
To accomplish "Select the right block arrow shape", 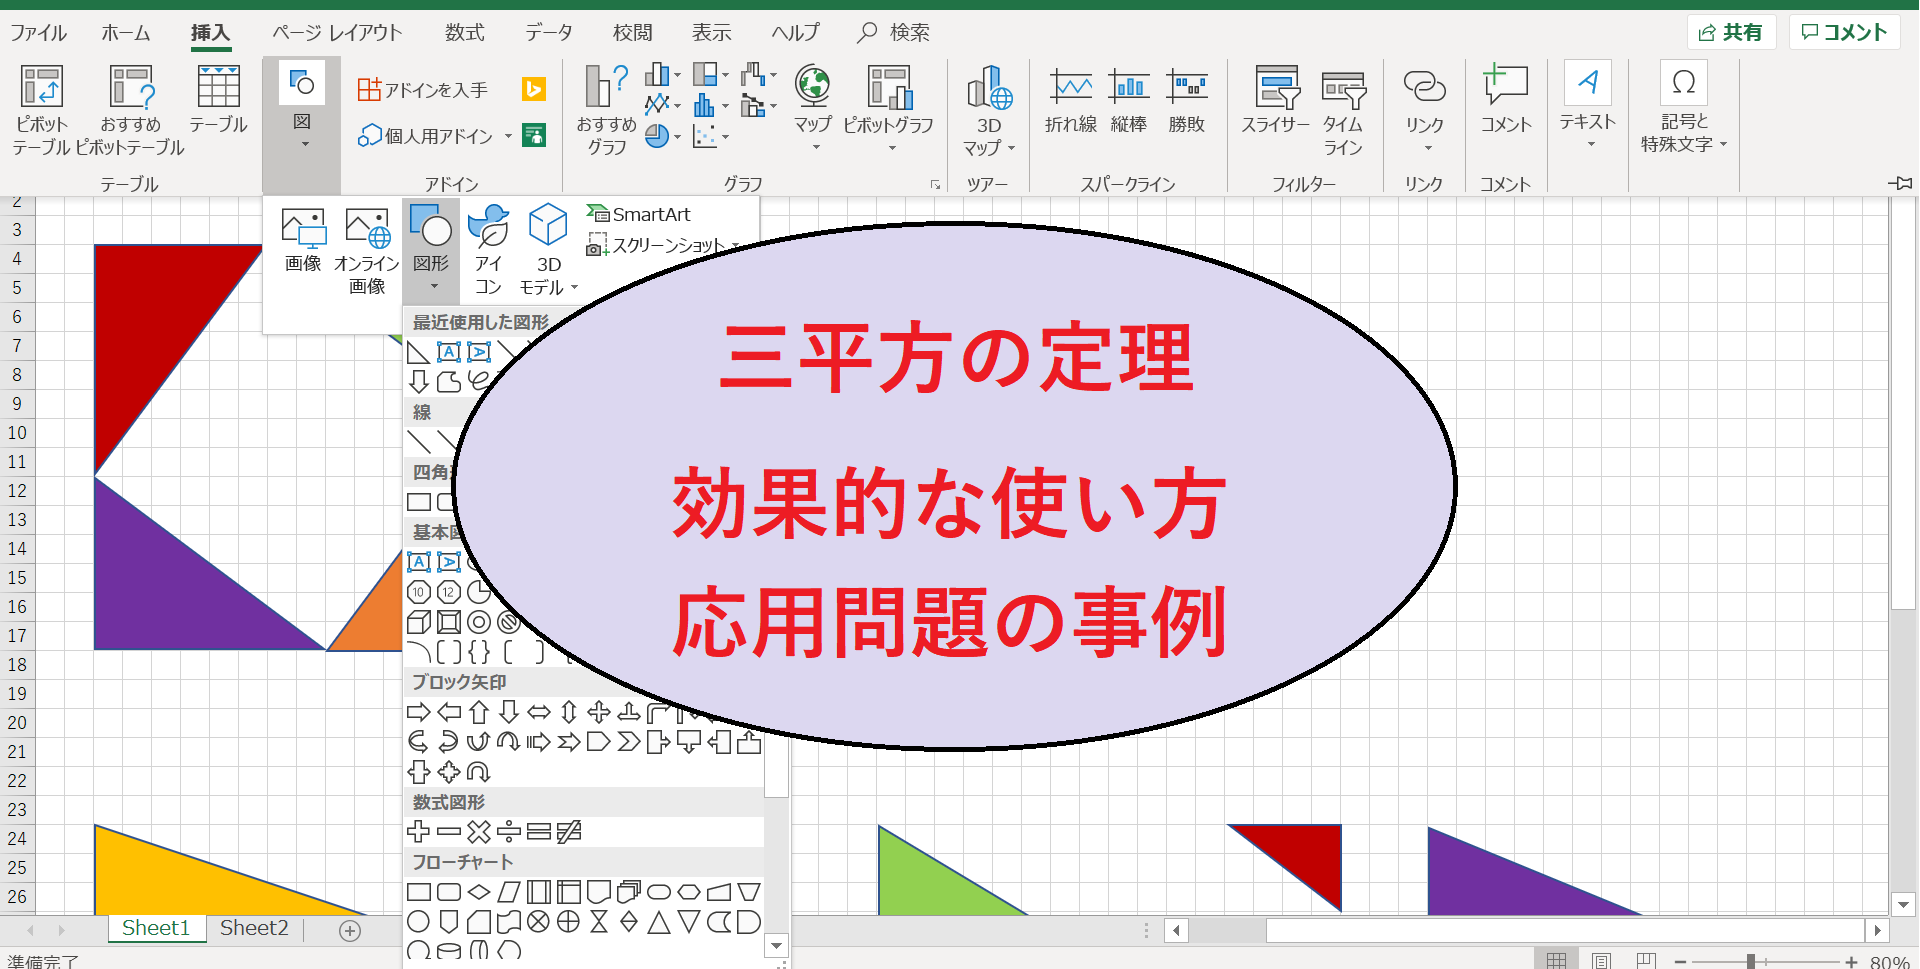I will pyautogui.click(x=419, y=712).
